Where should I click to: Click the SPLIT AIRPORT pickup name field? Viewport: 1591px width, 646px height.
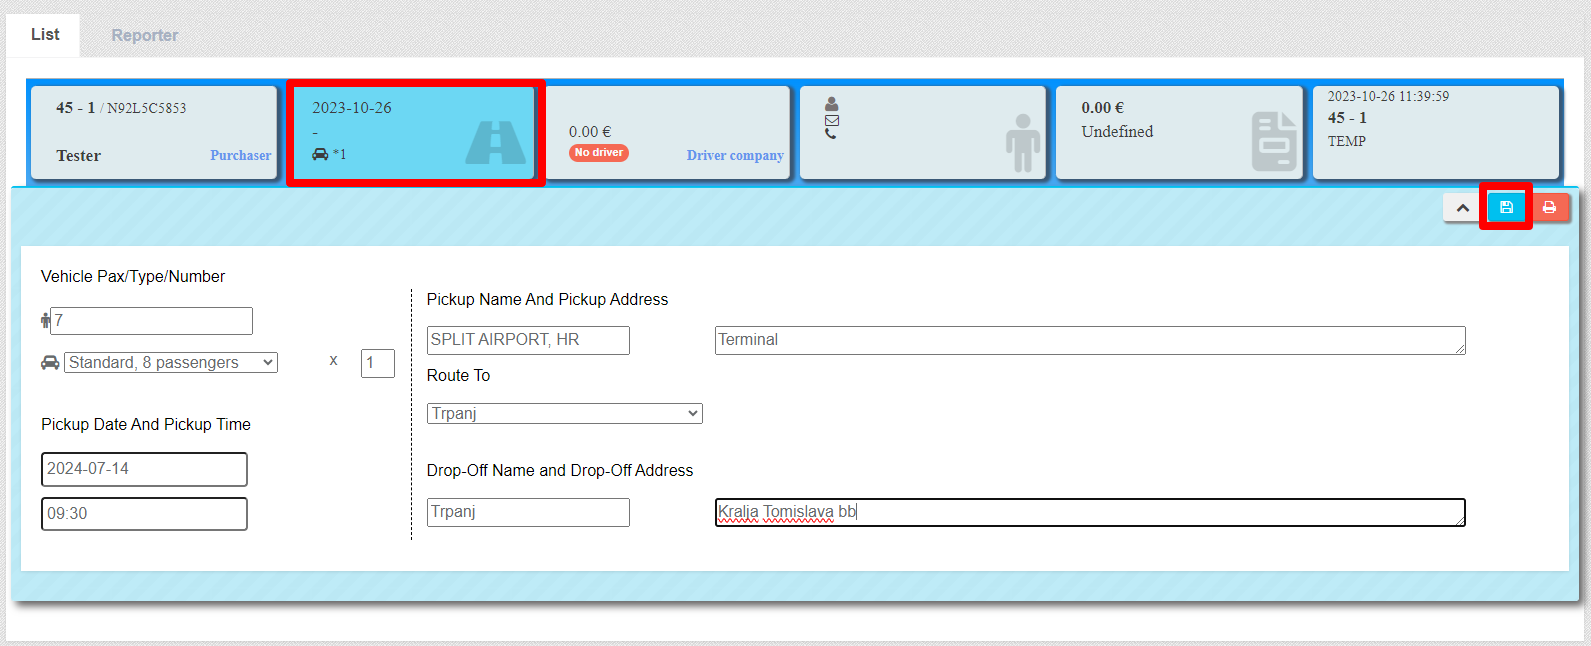[x=528, y=340]
